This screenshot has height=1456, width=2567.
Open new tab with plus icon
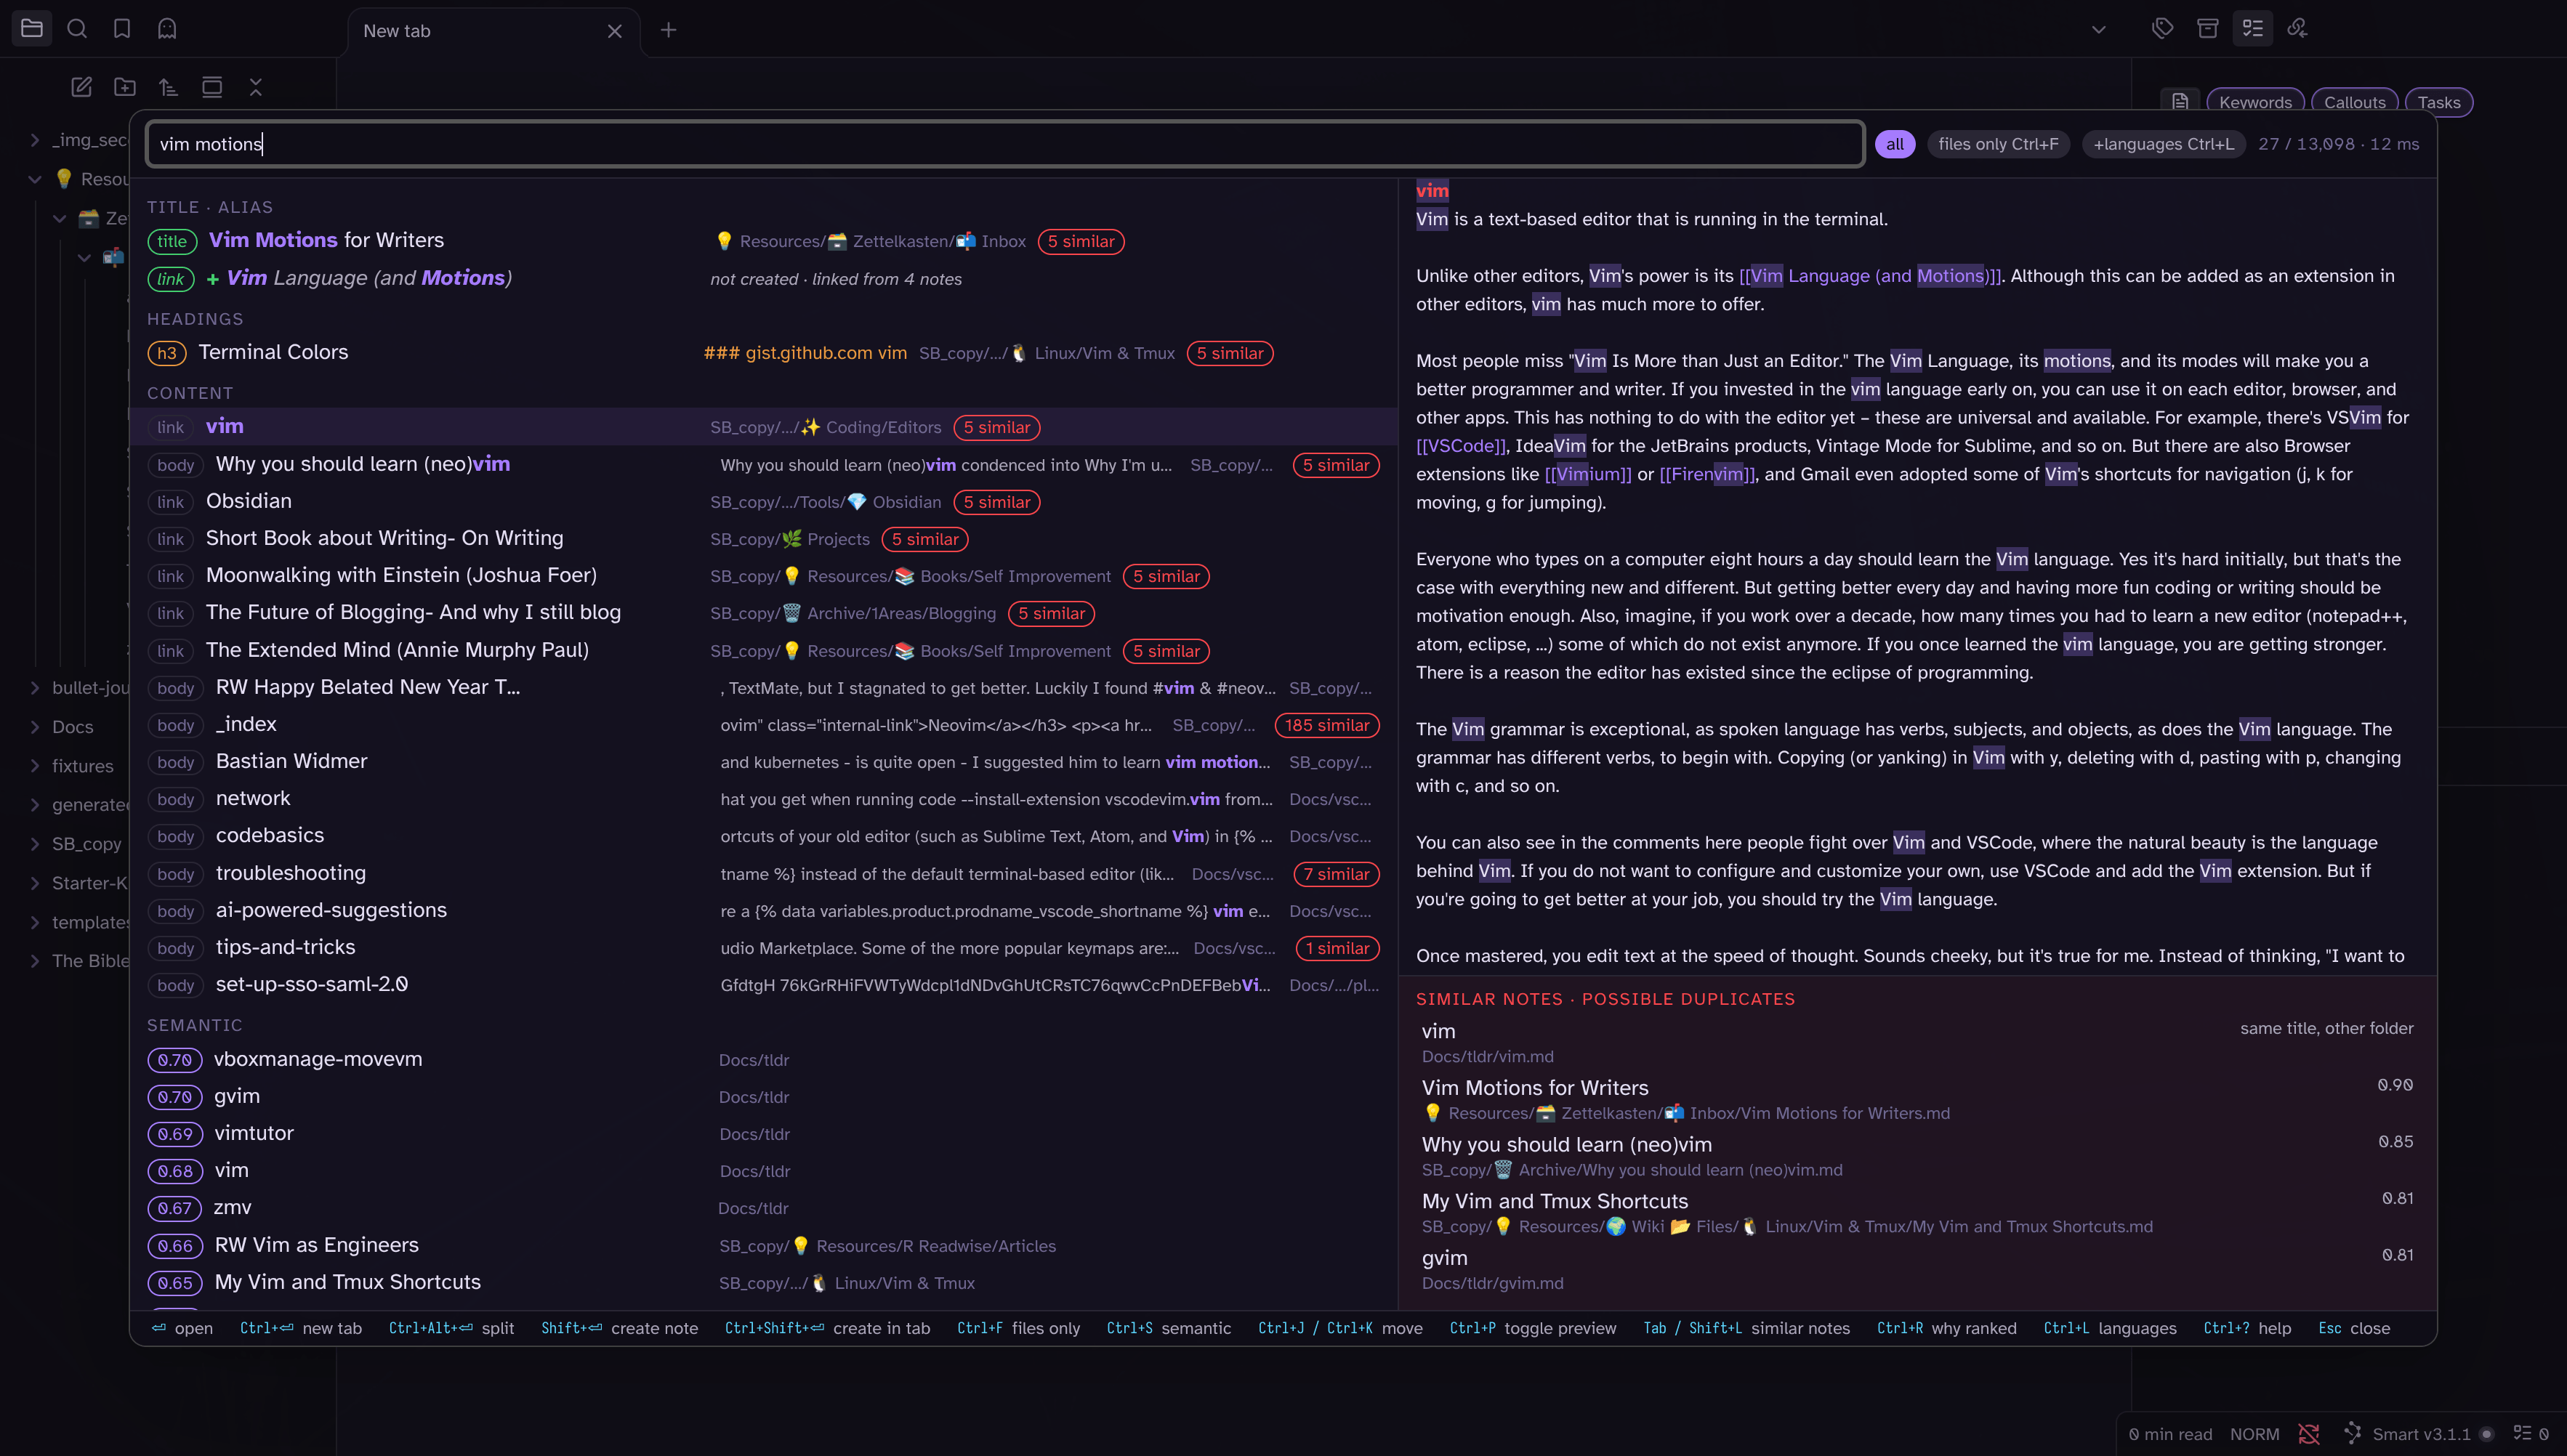pos(669,30)
